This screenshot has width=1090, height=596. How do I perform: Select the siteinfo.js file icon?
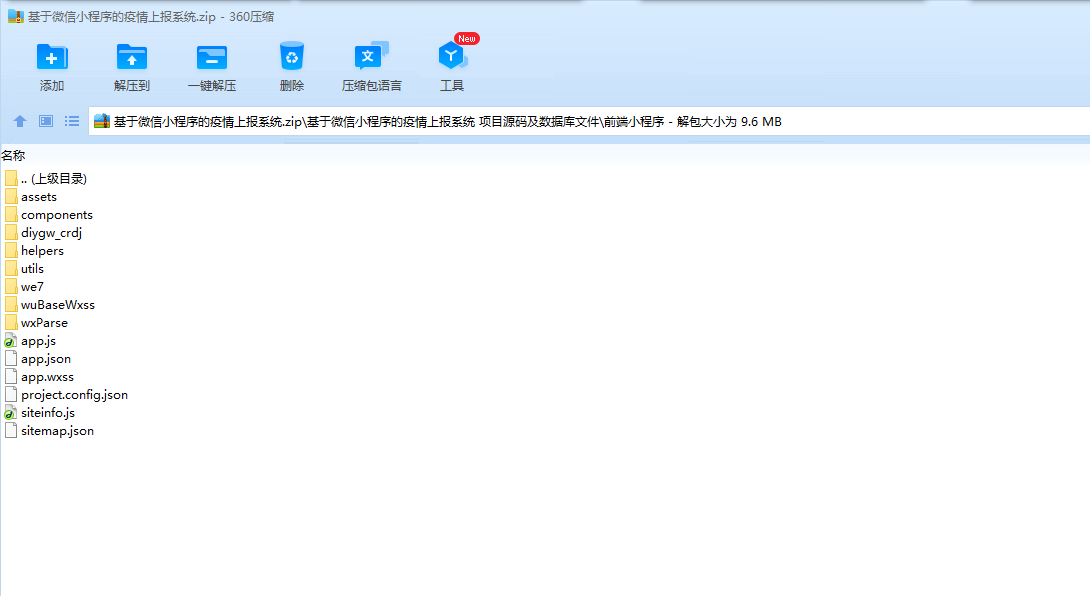pos(10,412)
